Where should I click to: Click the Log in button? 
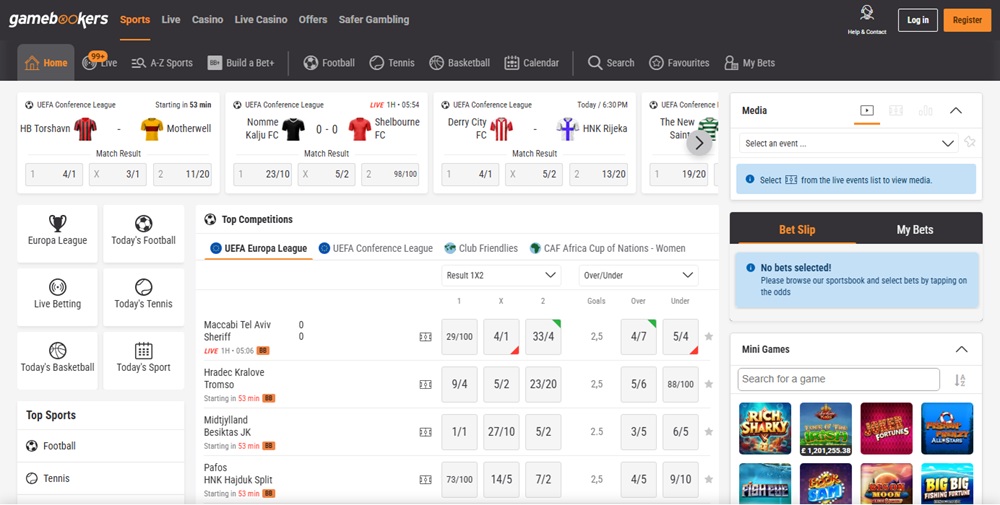pos(918,20)
